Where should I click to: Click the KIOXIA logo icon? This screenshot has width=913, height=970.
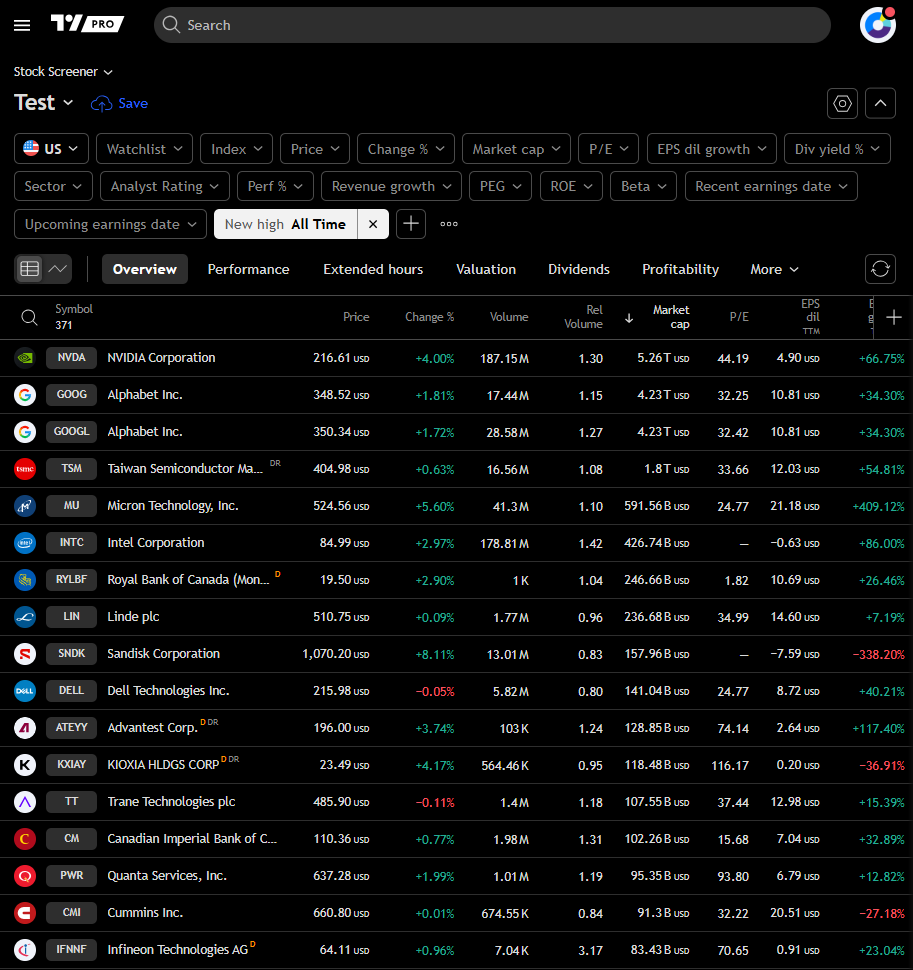pos(25,765)
